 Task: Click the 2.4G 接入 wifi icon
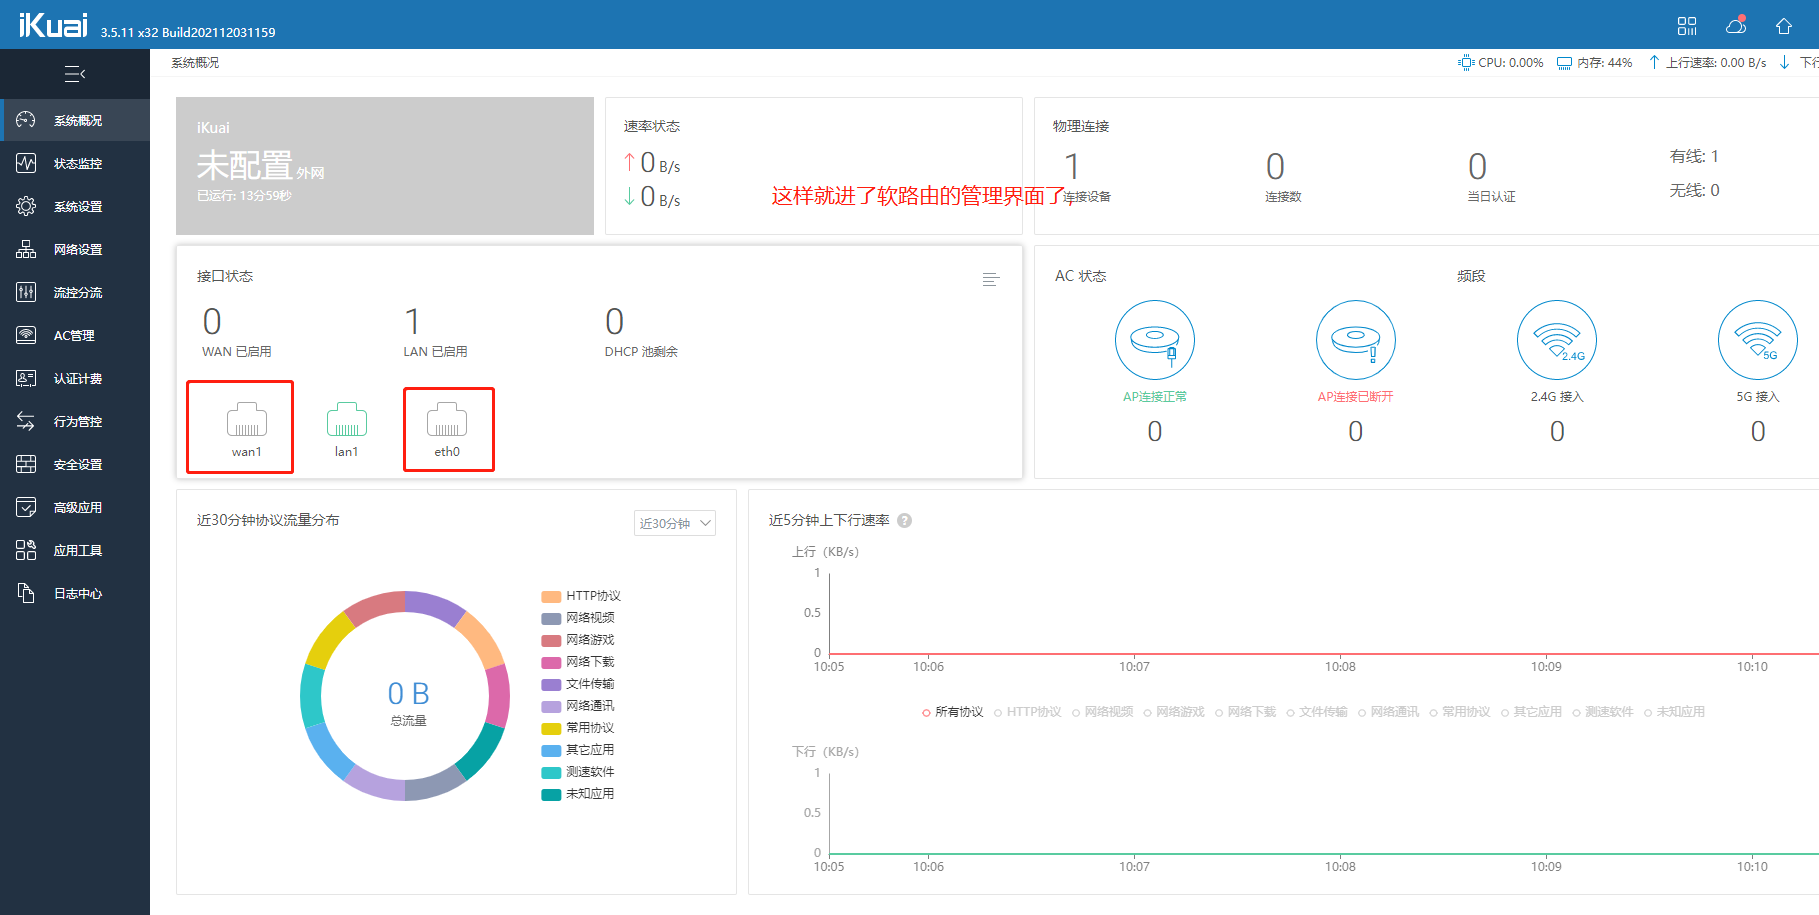pos(1557,340)
